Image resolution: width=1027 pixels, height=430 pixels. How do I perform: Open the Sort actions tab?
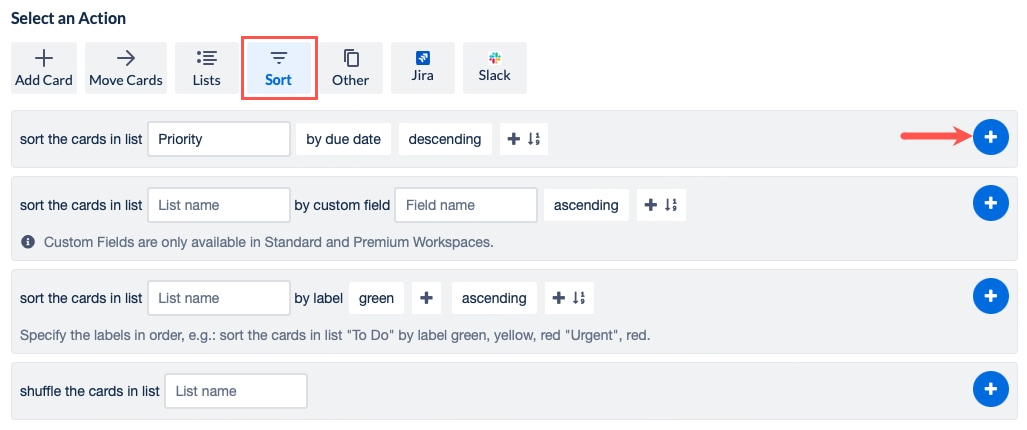pos(279,68)
